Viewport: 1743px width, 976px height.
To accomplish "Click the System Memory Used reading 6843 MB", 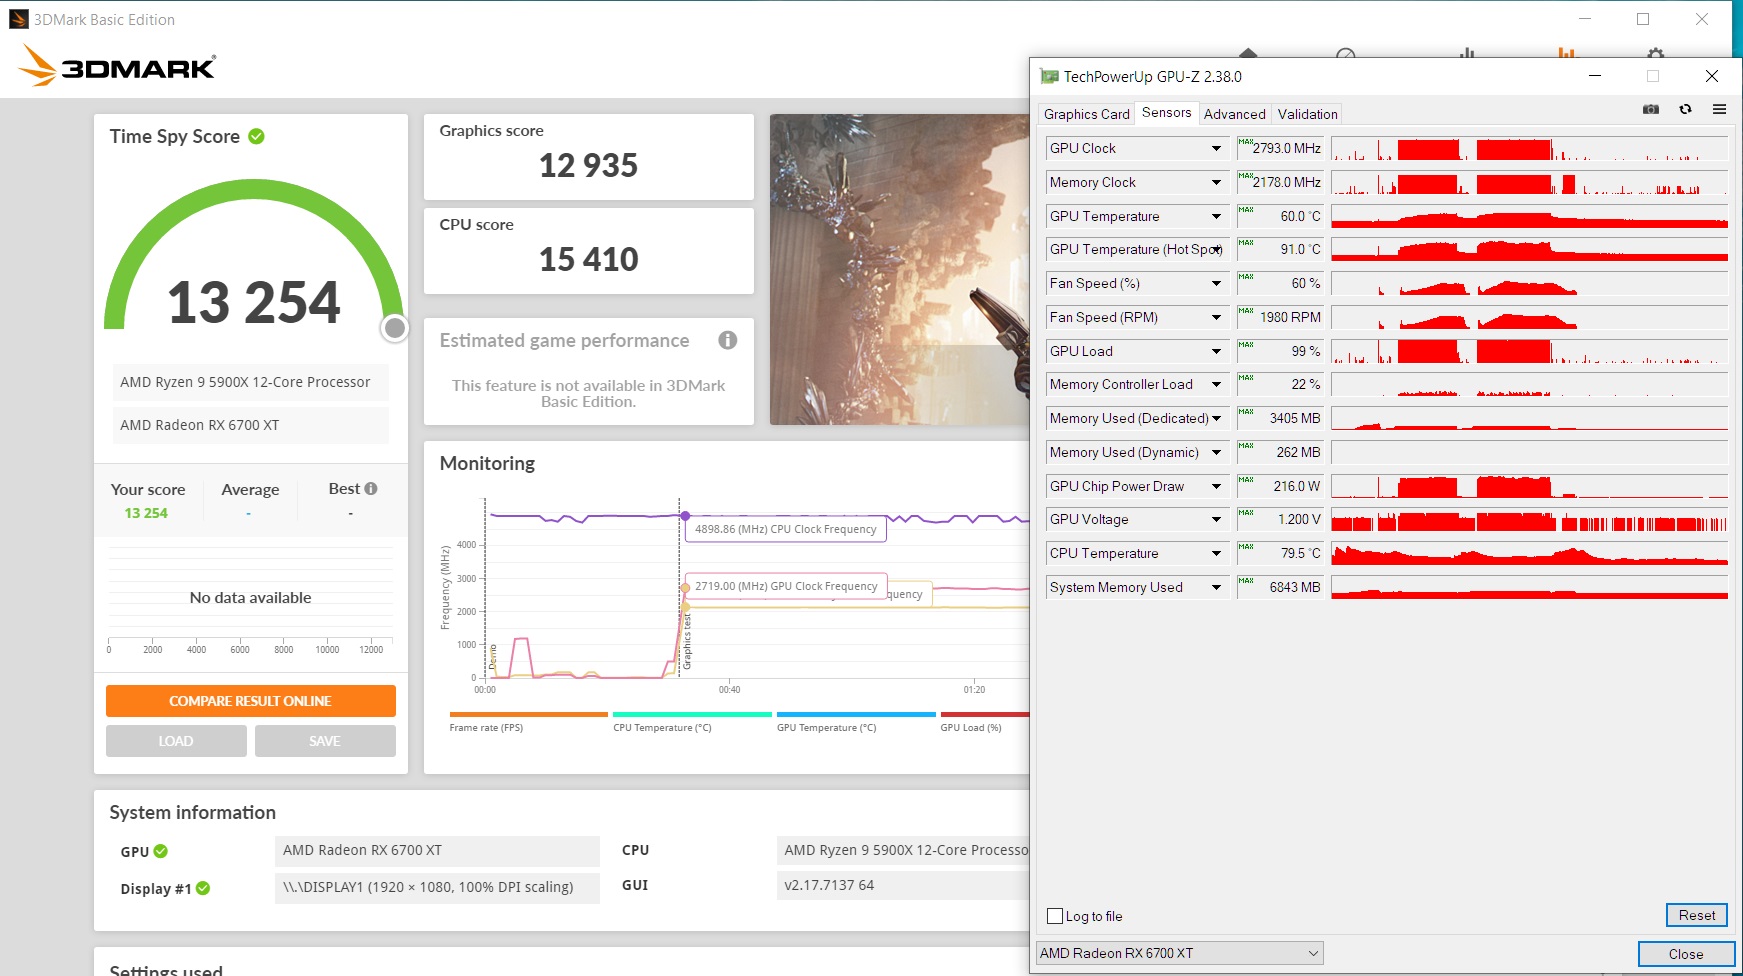I will click(1280, 587).
